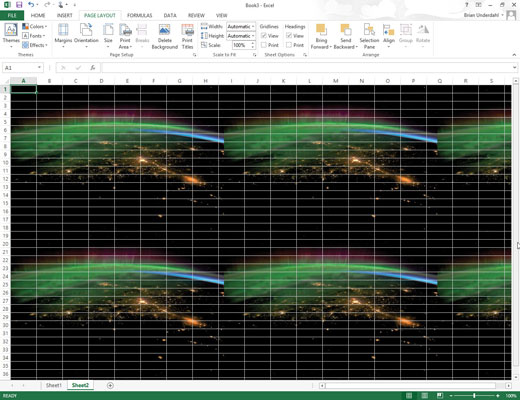Open the theme Fonts menu
Image resolution: width=520 pixels, height=400 pixels.
point(34,36)
